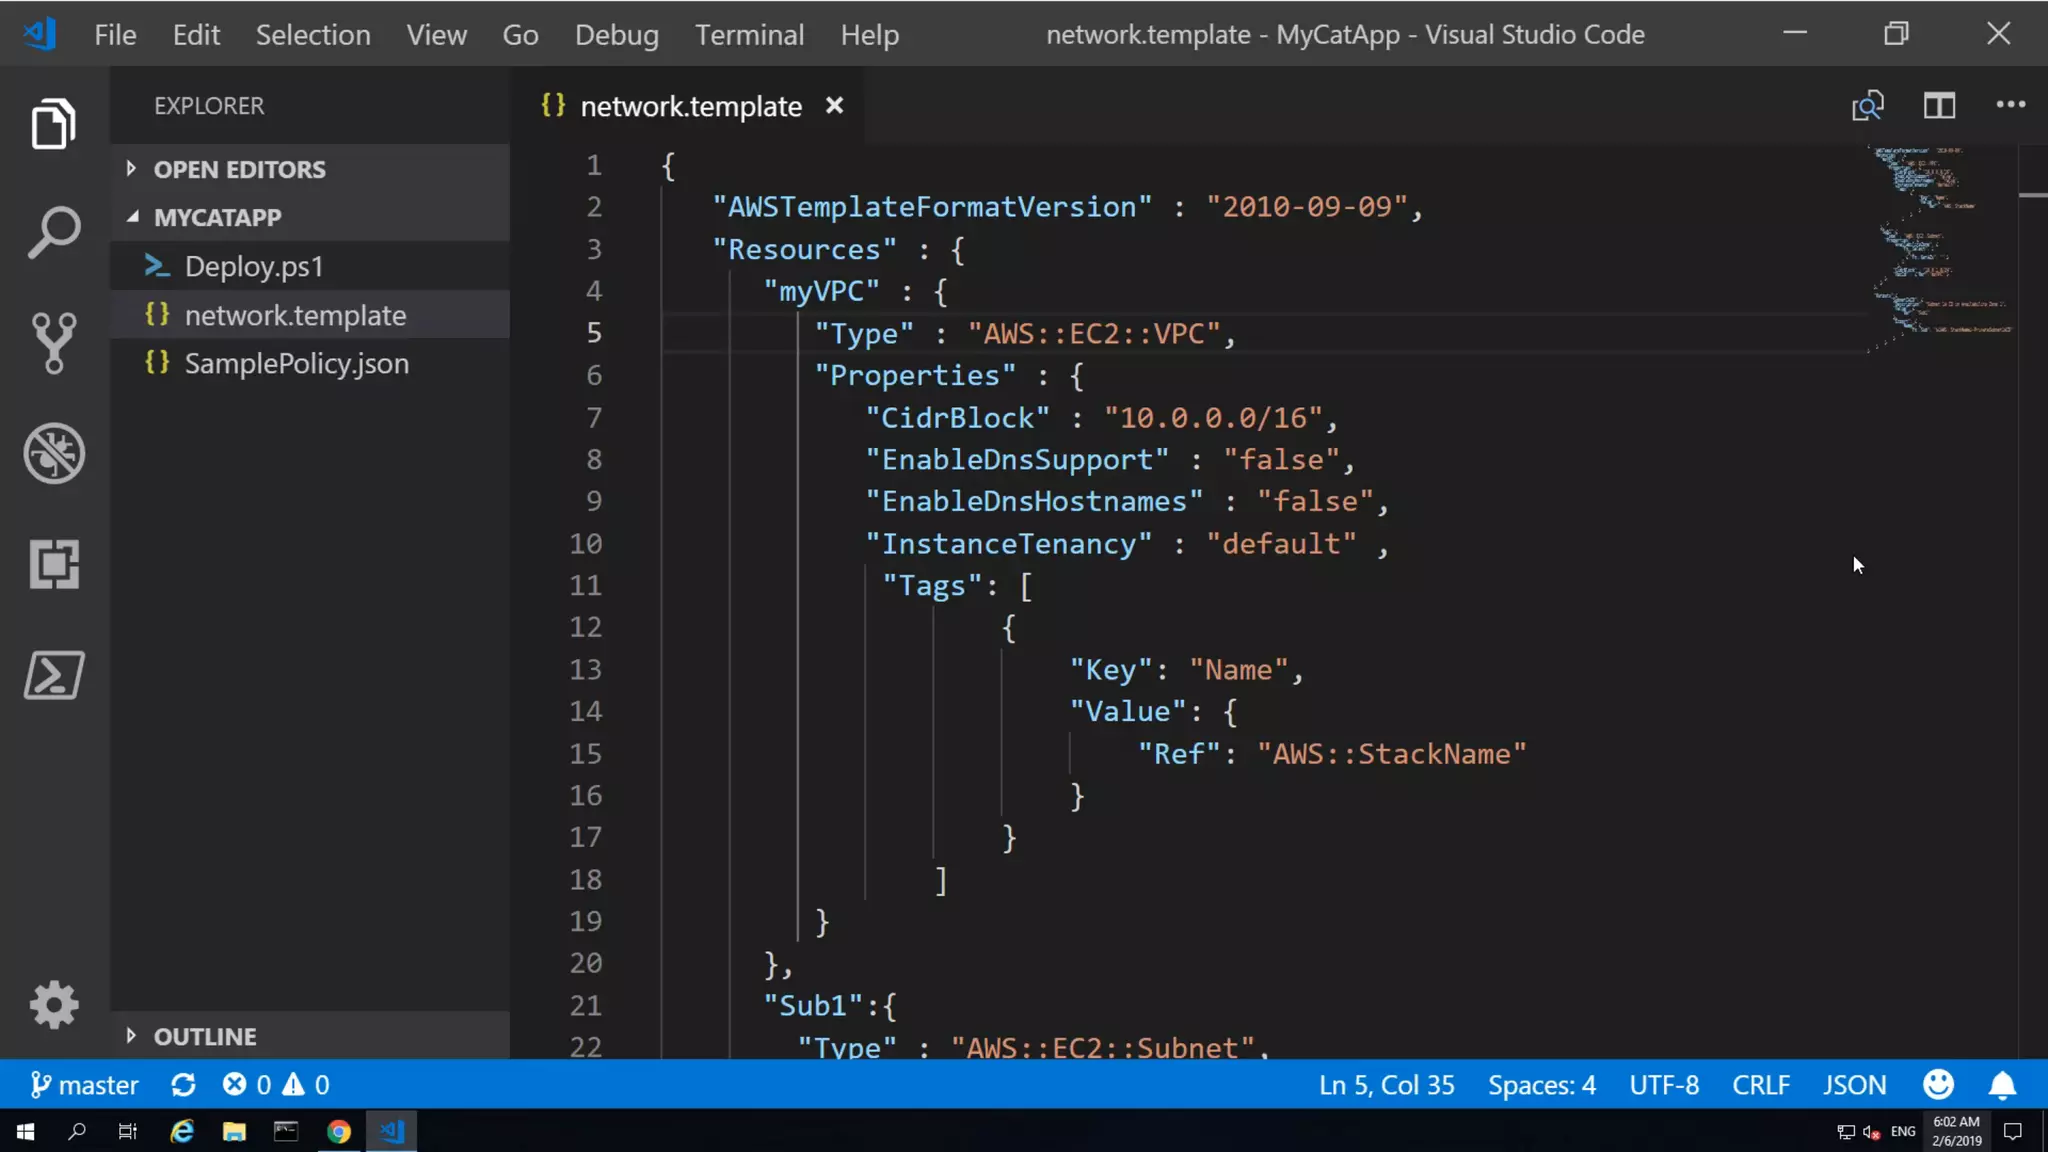Close the network.template tab

pyautogui.click(x=834, y=105)
